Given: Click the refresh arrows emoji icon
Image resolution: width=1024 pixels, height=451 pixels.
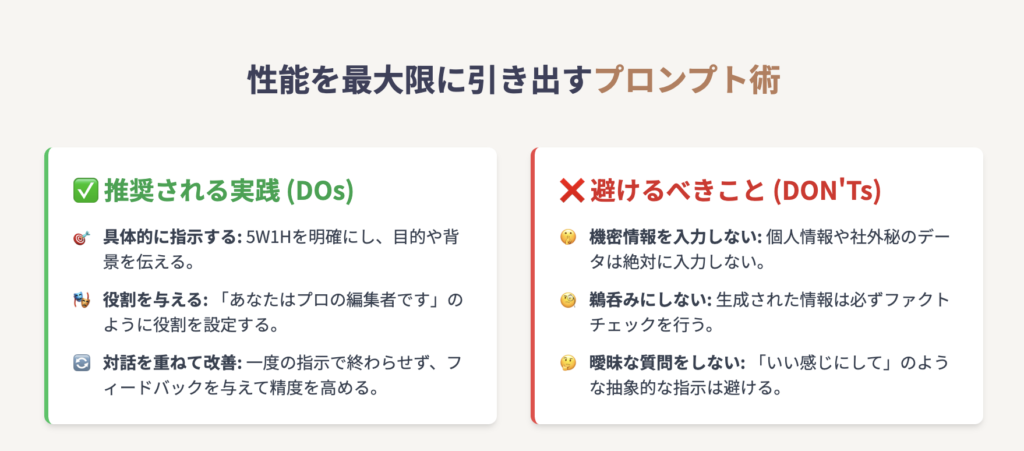Looking at the screenshot, I should point(80,364).
